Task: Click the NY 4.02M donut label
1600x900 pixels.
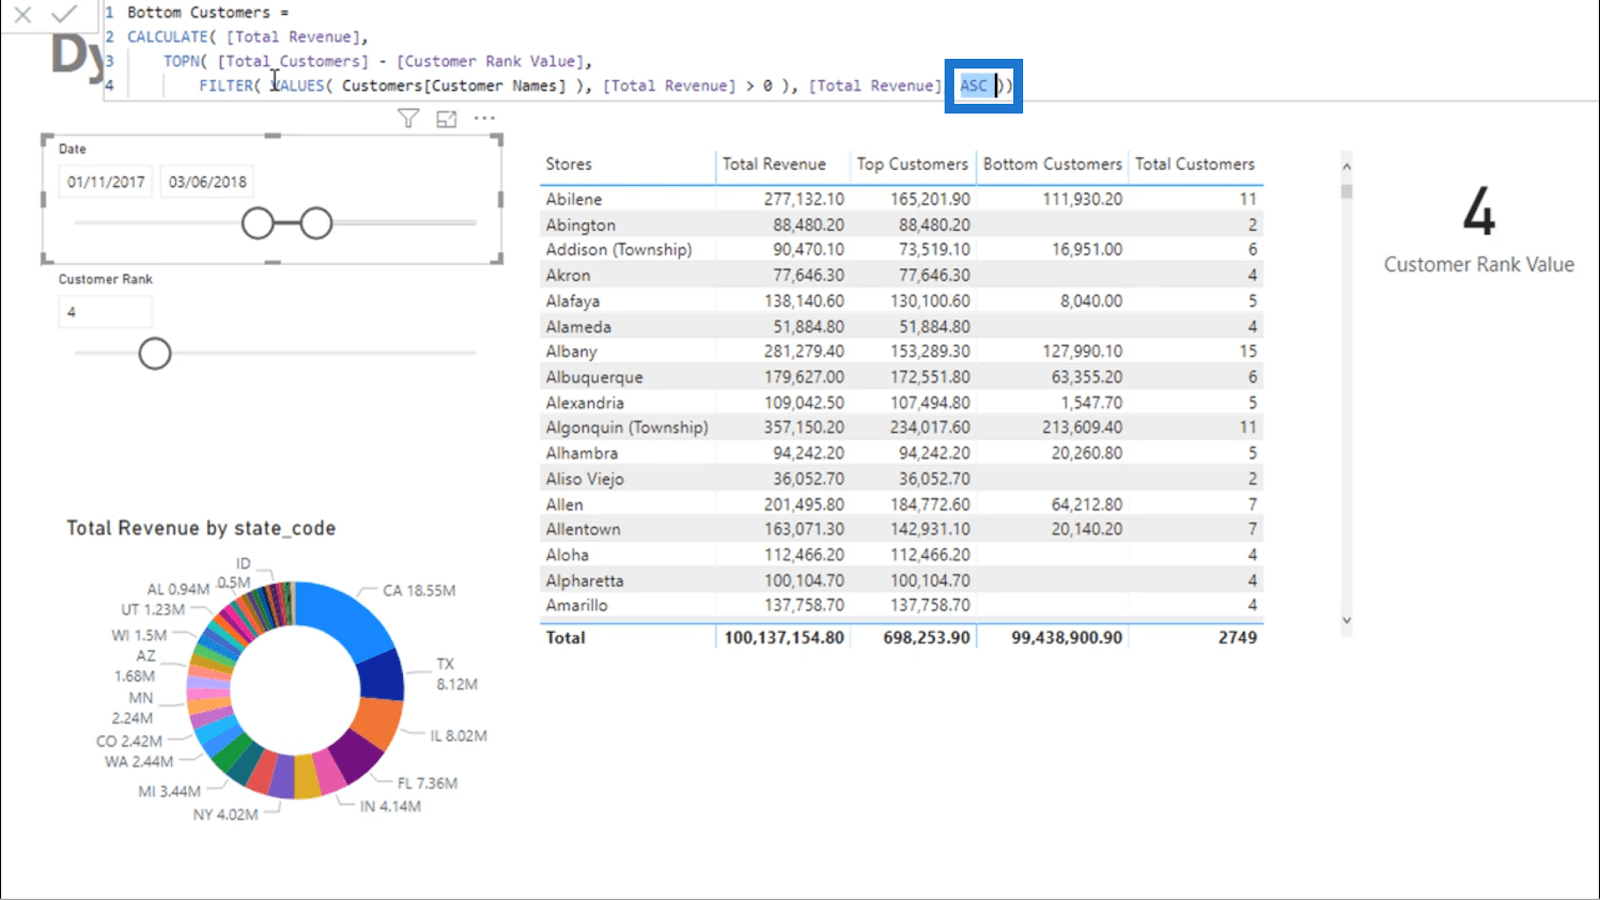Action: pos(225,814)
